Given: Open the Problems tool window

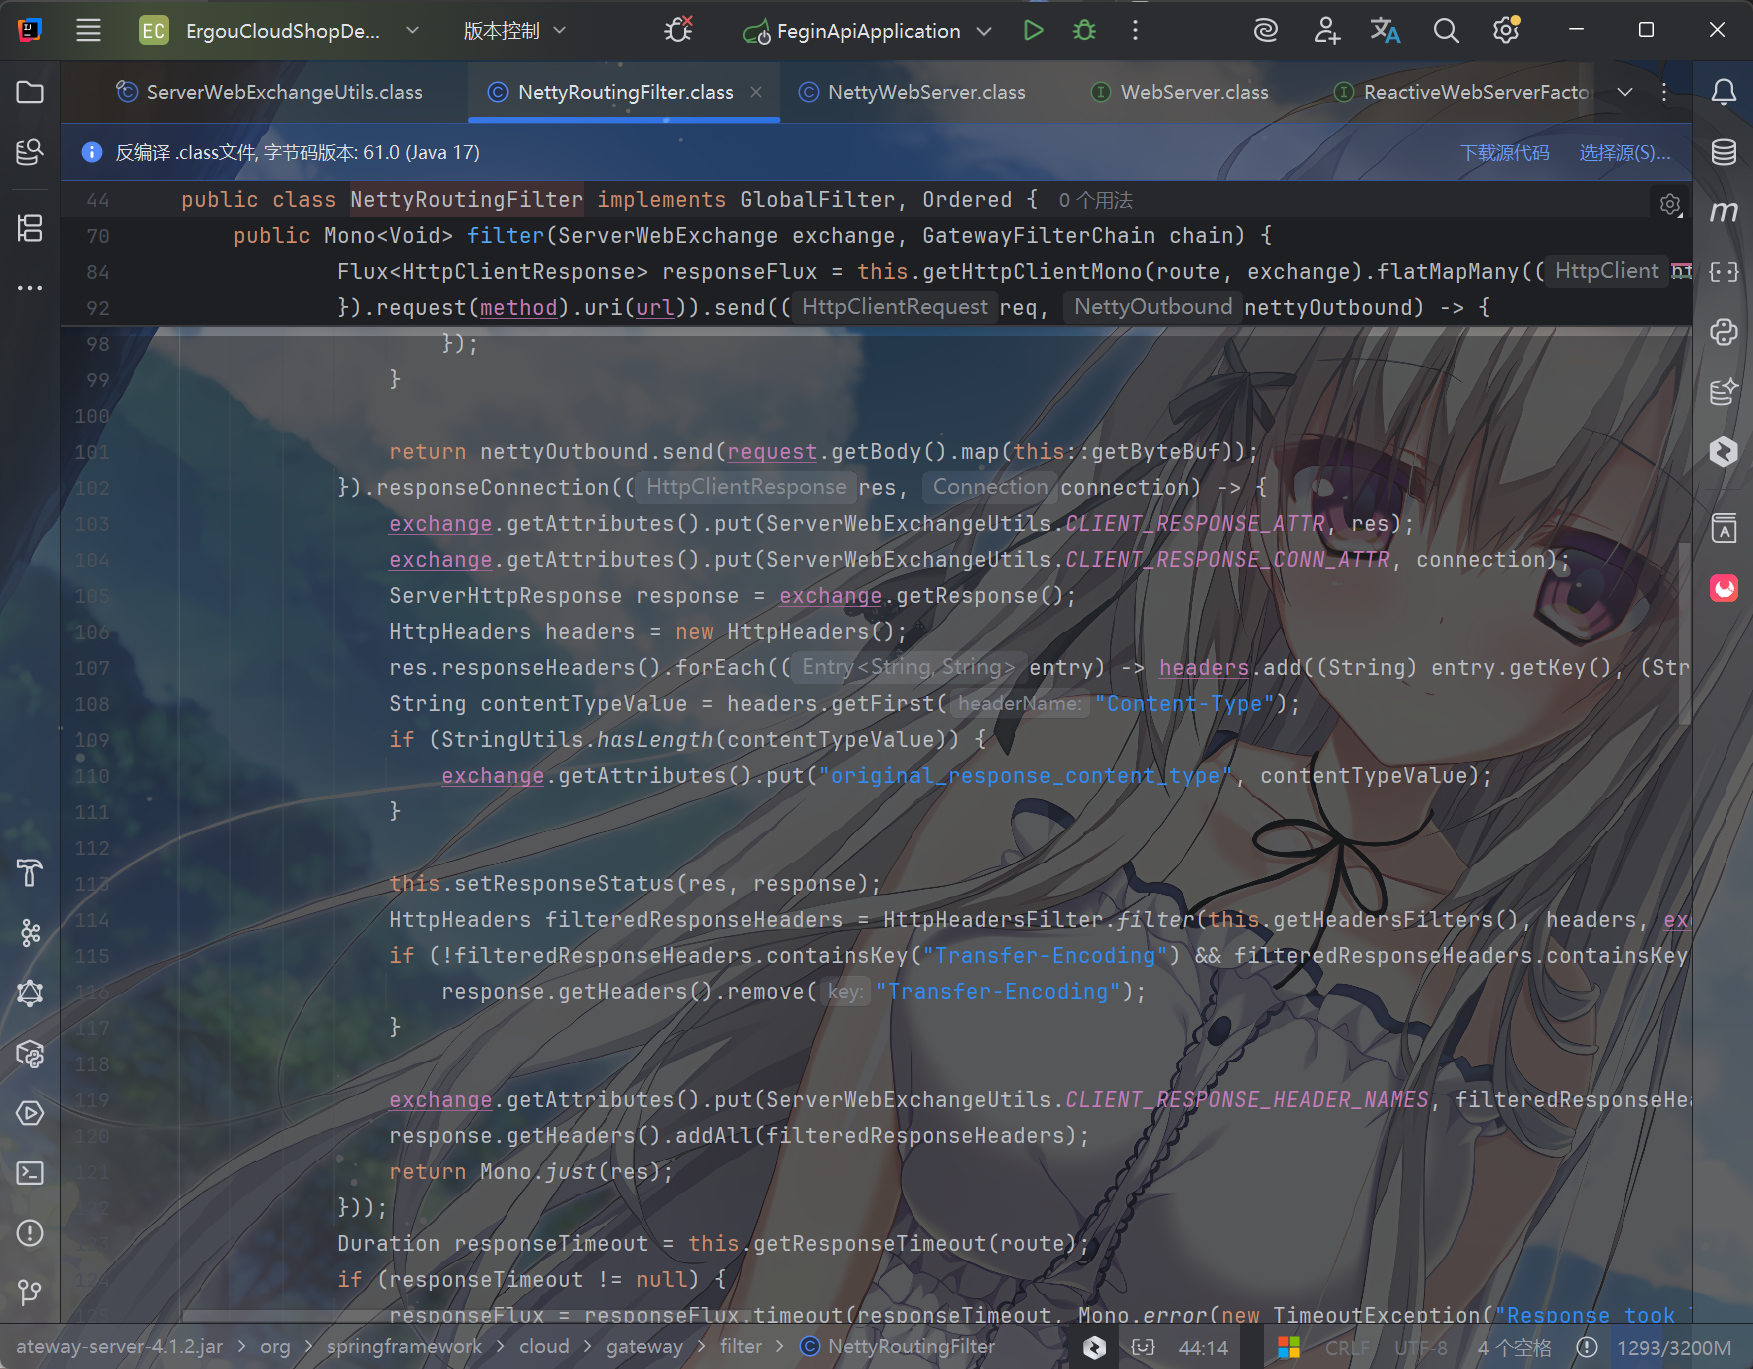Looking at the screenshot, I should [30, 1233].
